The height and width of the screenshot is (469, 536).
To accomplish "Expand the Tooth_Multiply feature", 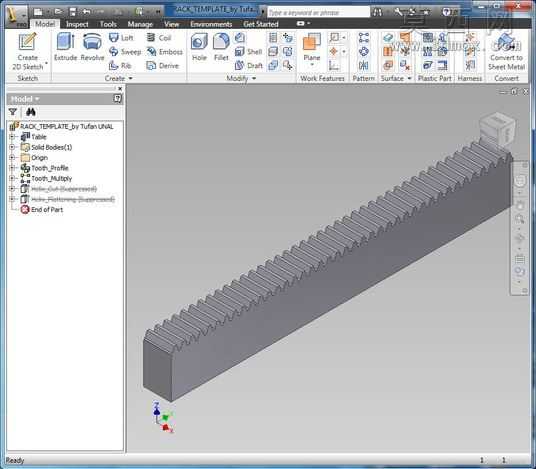I will coord(12,178).
